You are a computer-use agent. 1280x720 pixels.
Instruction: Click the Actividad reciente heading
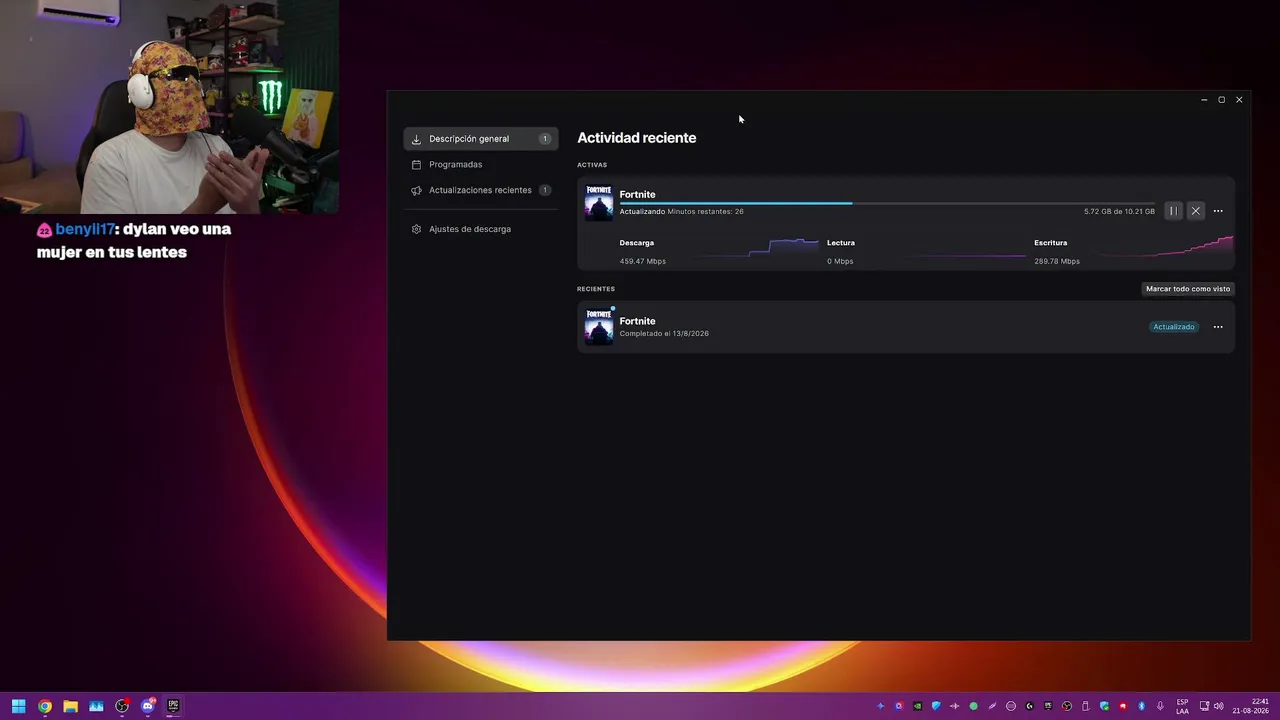click(637, 138)
